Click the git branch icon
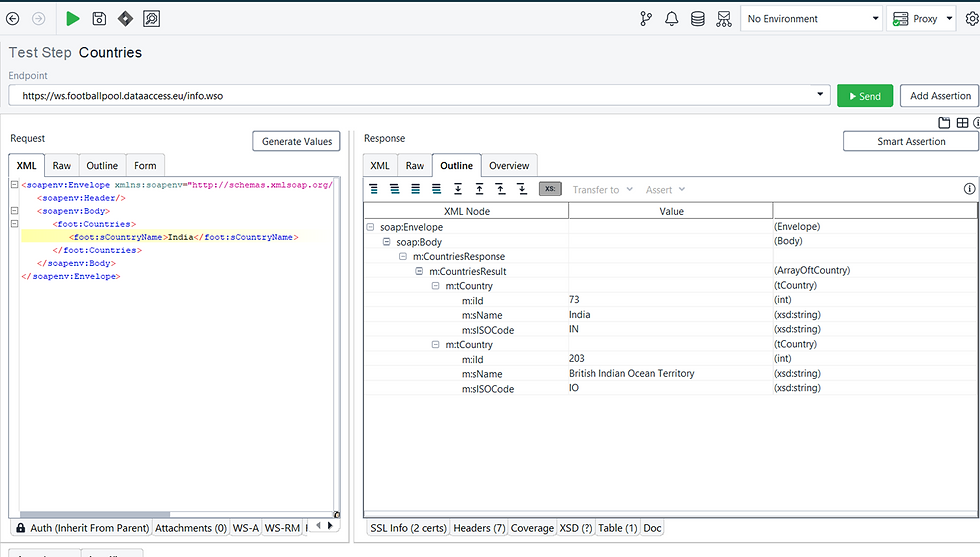 click(x=646, y=18)
